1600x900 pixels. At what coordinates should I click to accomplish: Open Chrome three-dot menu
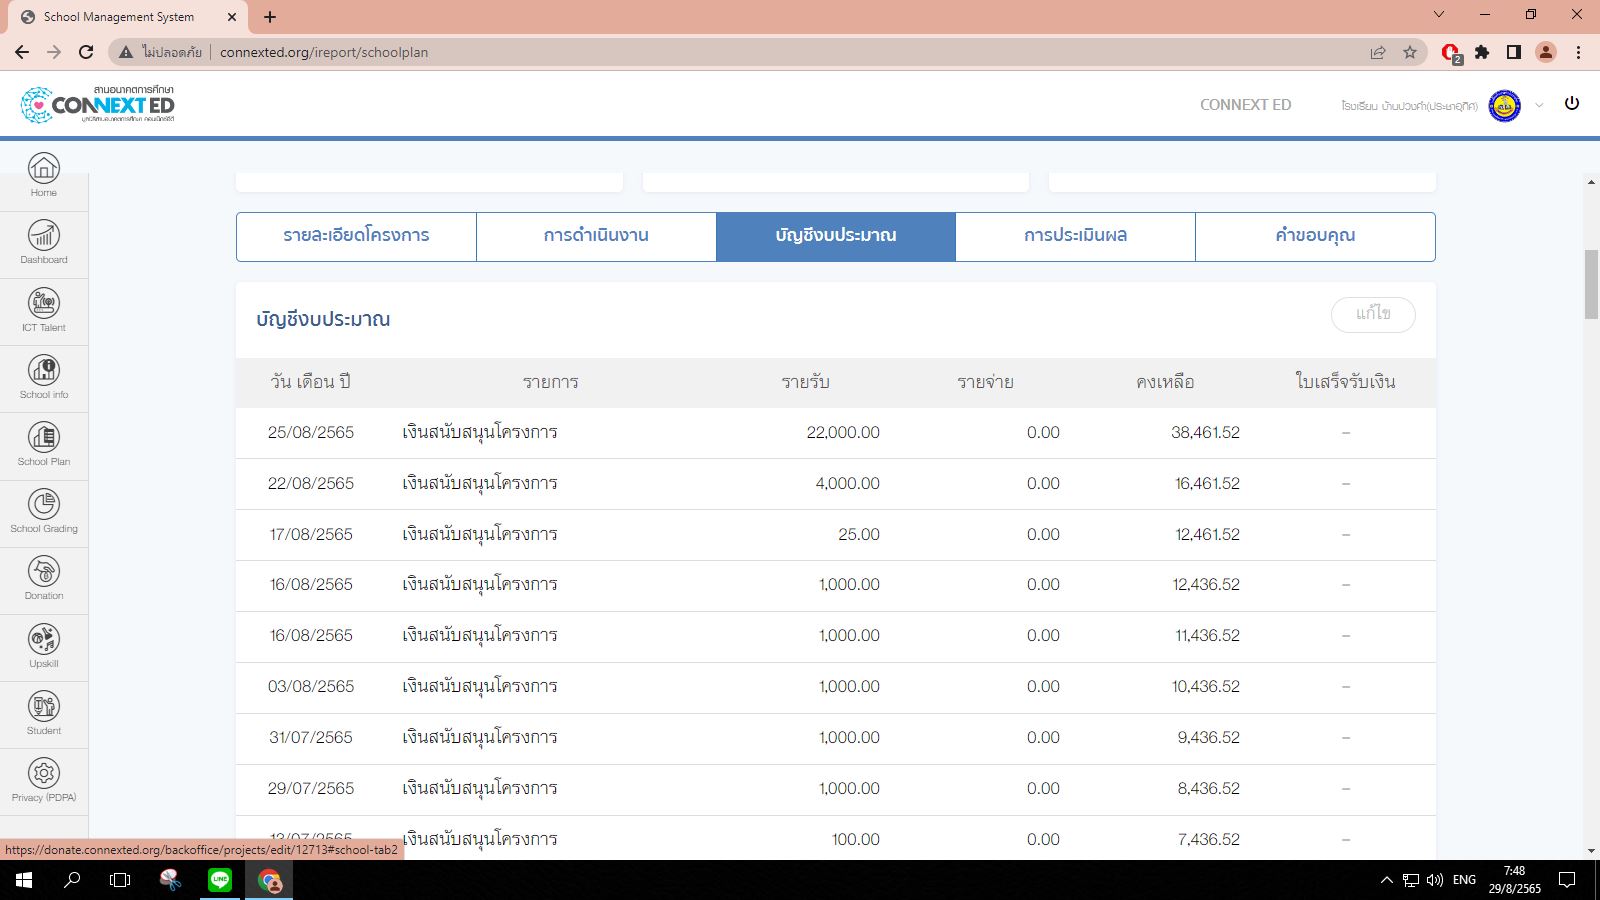tap(1579, 52)
